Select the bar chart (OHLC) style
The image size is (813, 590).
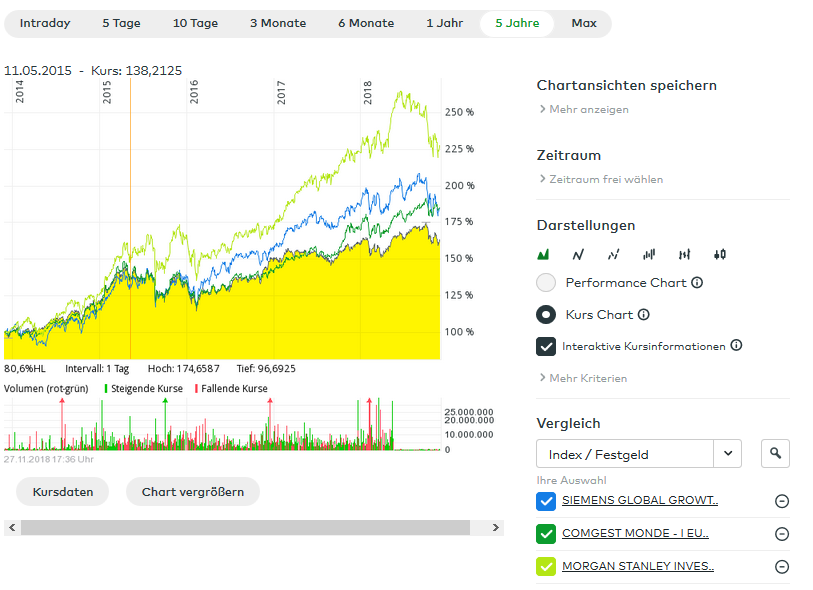click(684, 254)
